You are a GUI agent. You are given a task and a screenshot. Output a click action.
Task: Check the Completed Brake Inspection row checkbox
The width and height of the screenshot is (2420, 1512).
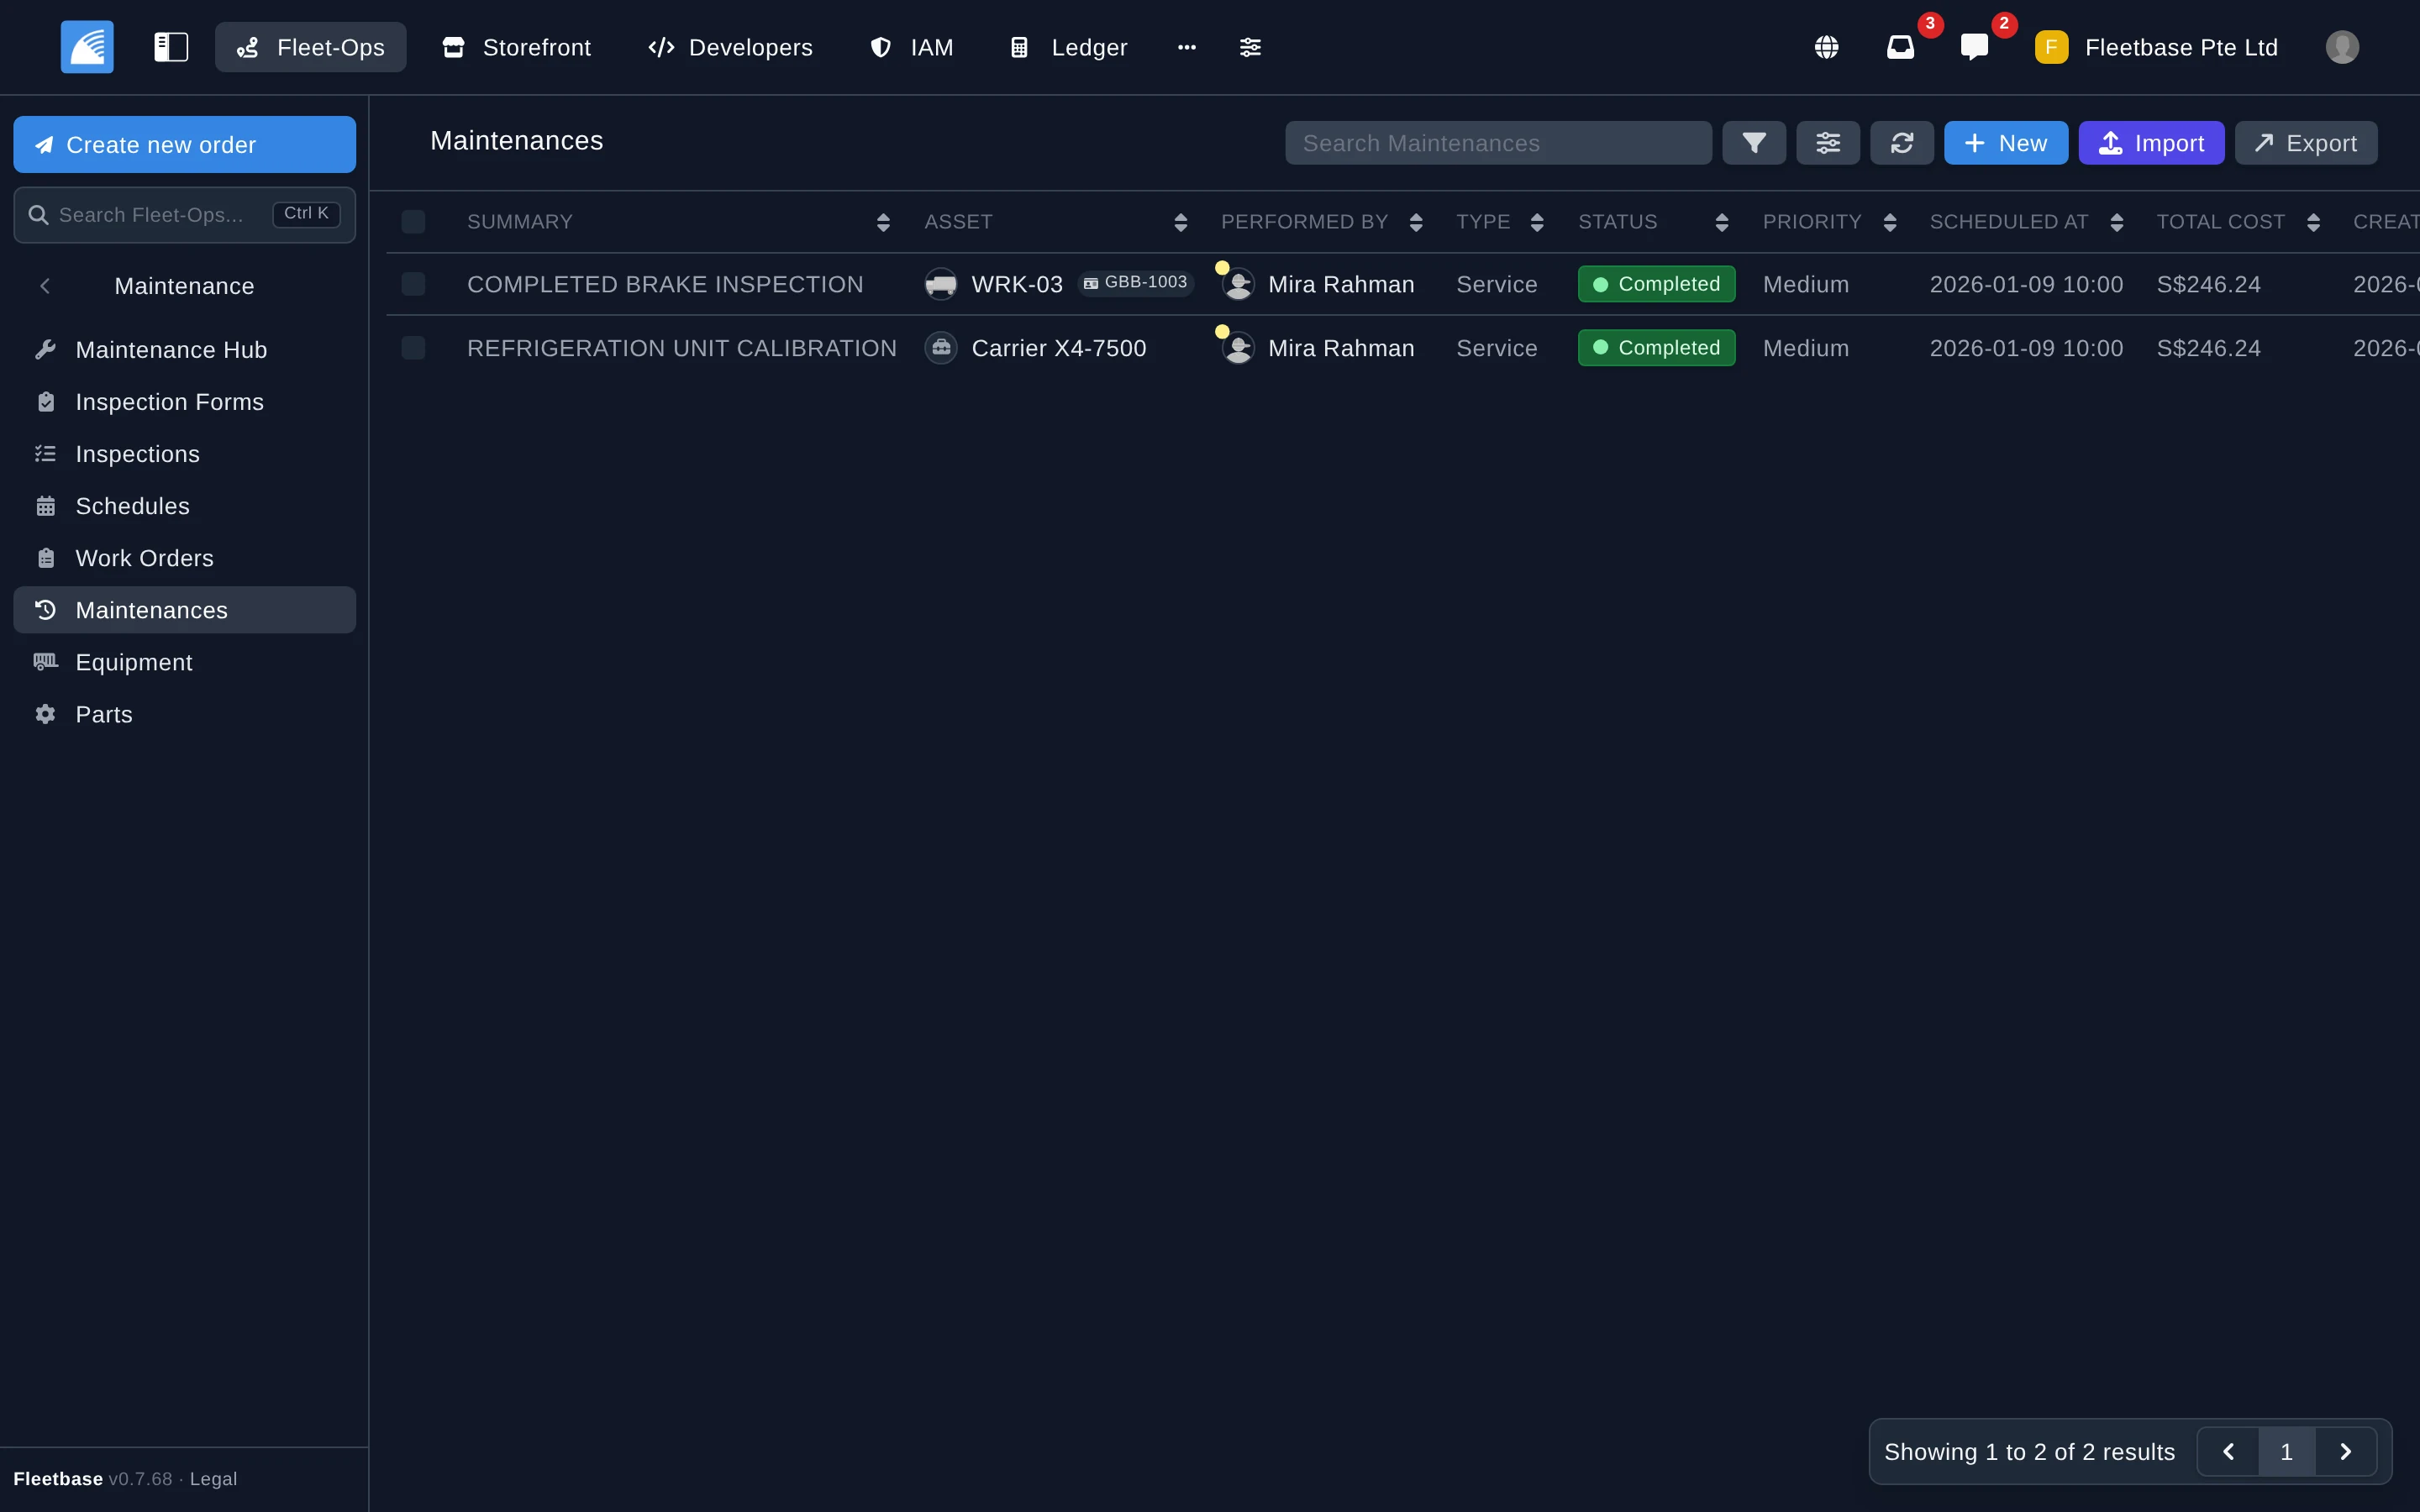pyautogui.click(x=413, y=284)
